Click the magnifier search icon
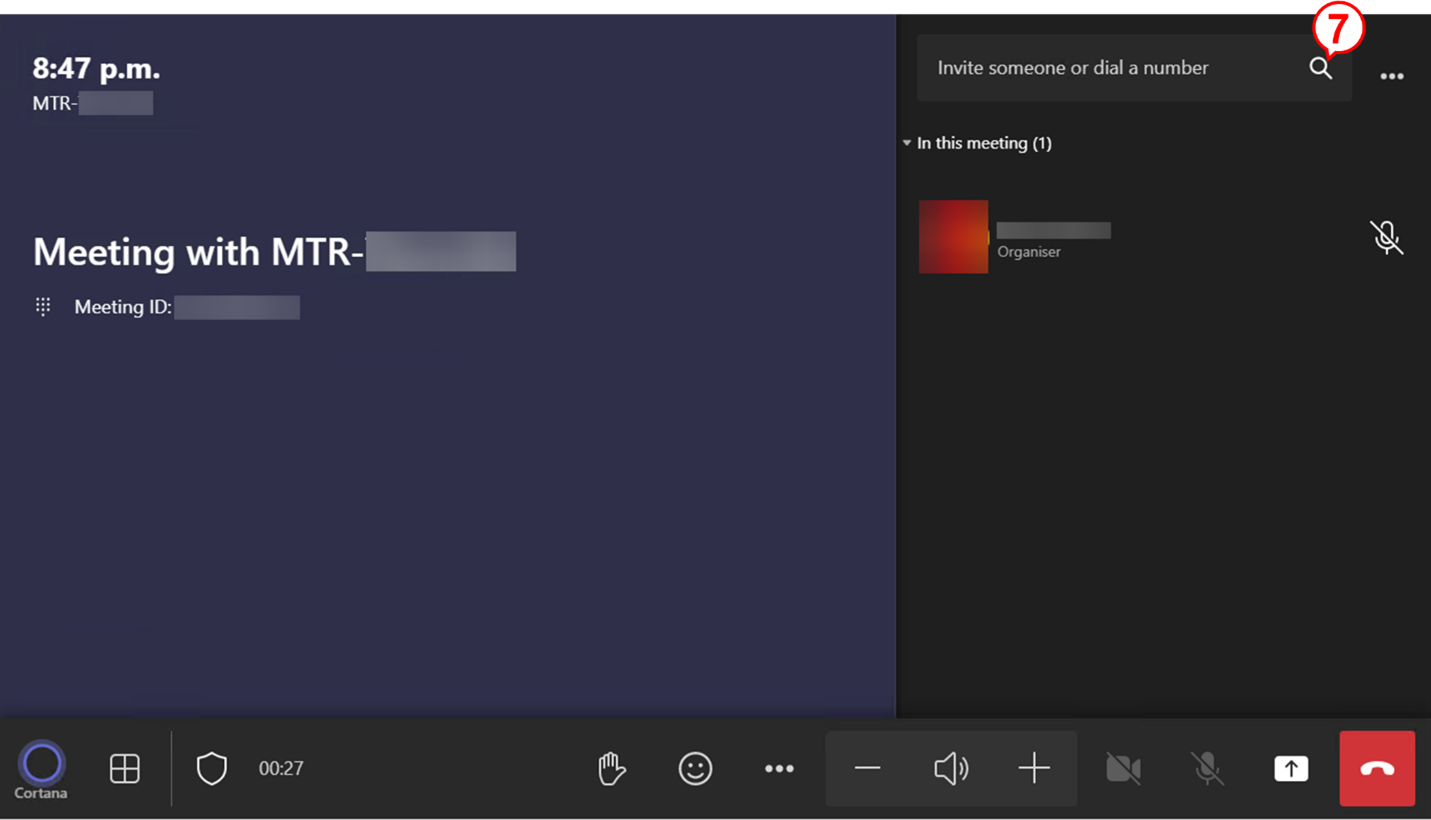 point(1321,68)
